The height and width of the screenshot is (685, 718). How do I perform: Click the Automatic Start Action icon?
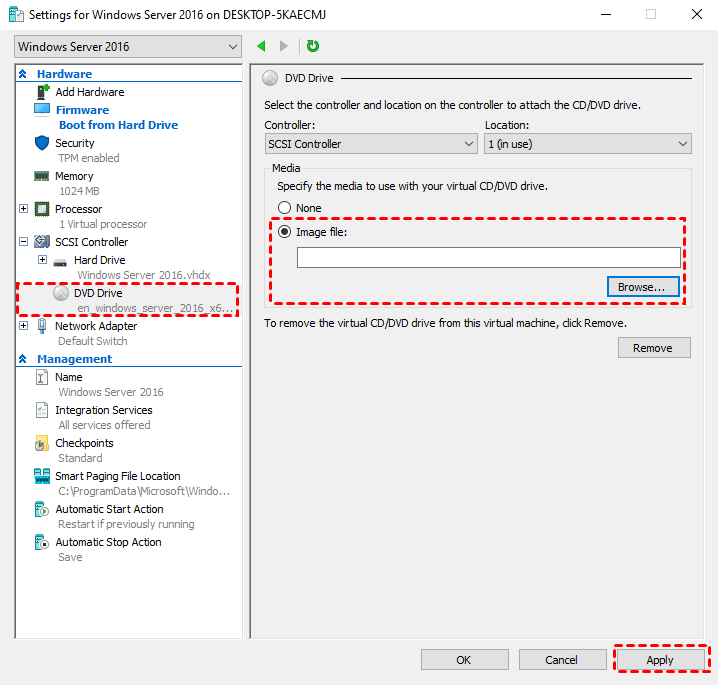point(42,509)
